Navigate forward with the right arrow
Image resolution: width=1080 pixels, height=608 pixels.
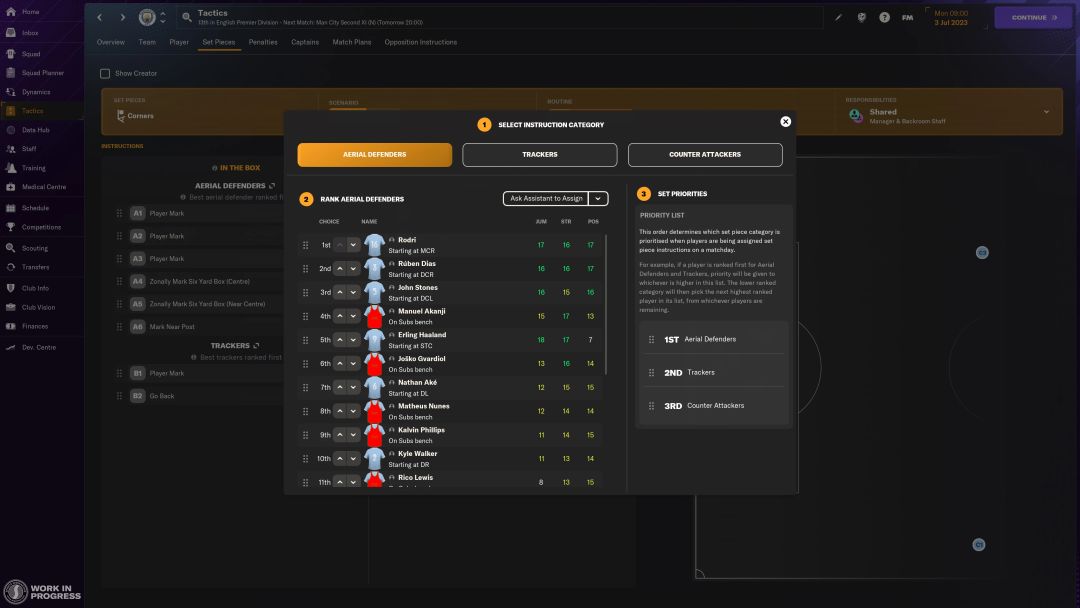point(123,17)
